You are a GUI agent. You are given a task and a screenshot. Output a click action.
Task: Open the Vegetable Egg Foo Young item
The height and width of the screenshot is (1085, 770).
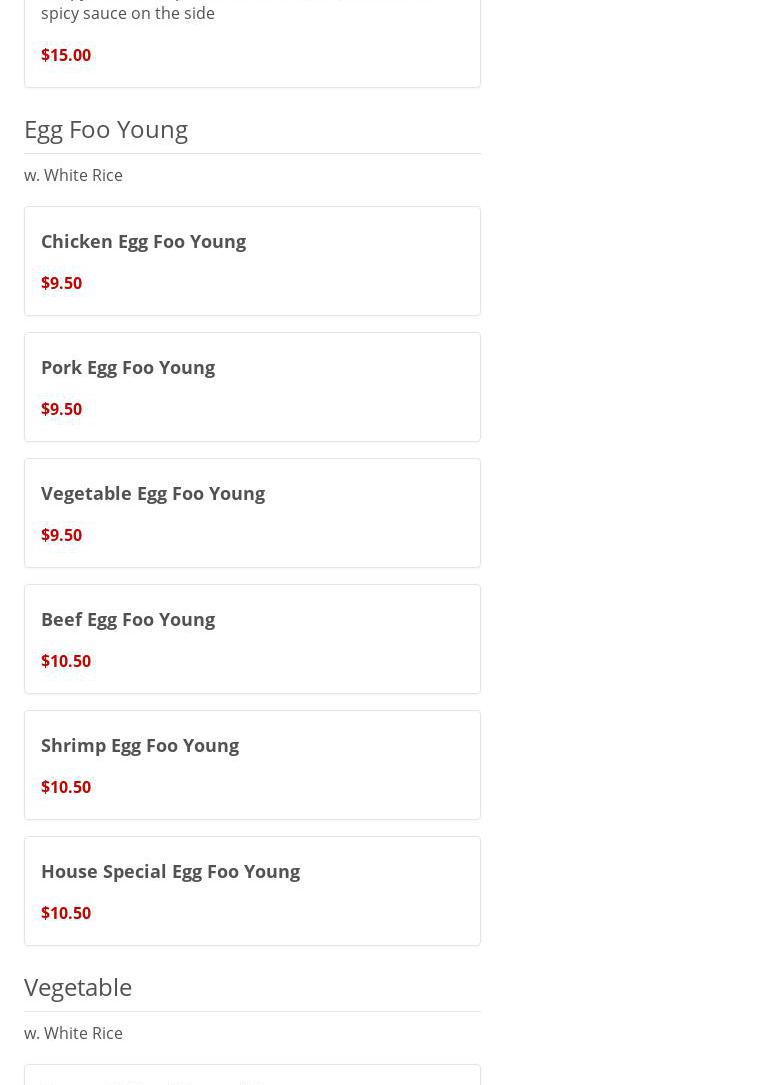[252, 512]
